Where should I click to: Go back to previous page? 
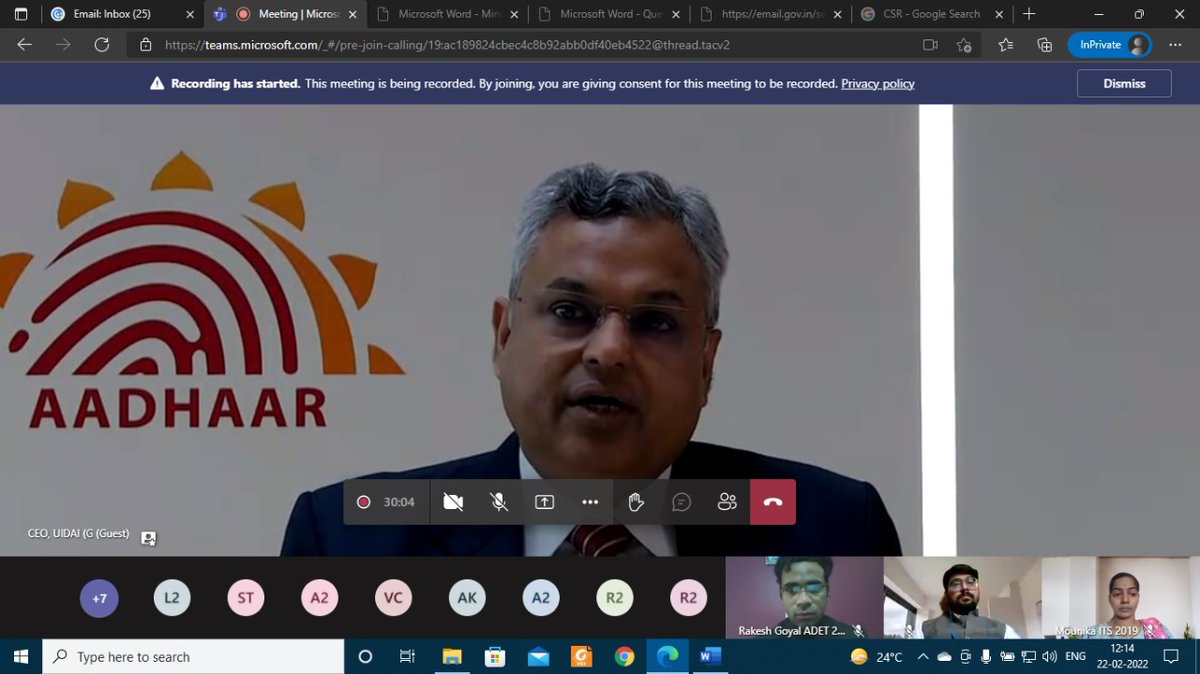[x=24, y=45]
